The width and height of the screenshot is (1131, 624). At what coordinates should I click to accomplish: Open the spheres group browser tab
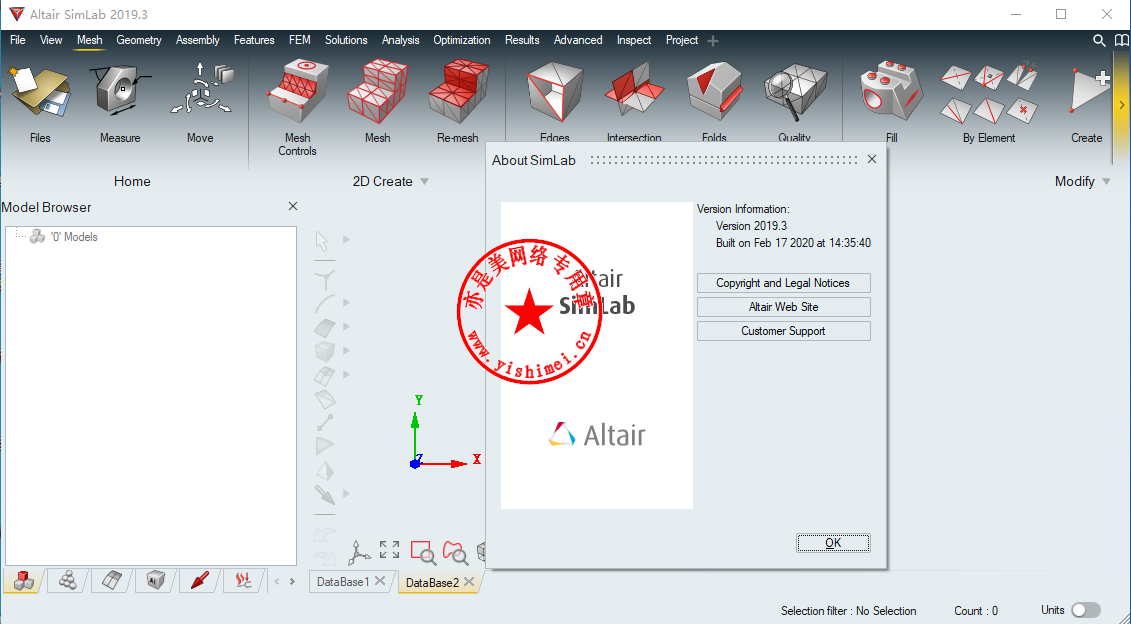tap(68, 581)
